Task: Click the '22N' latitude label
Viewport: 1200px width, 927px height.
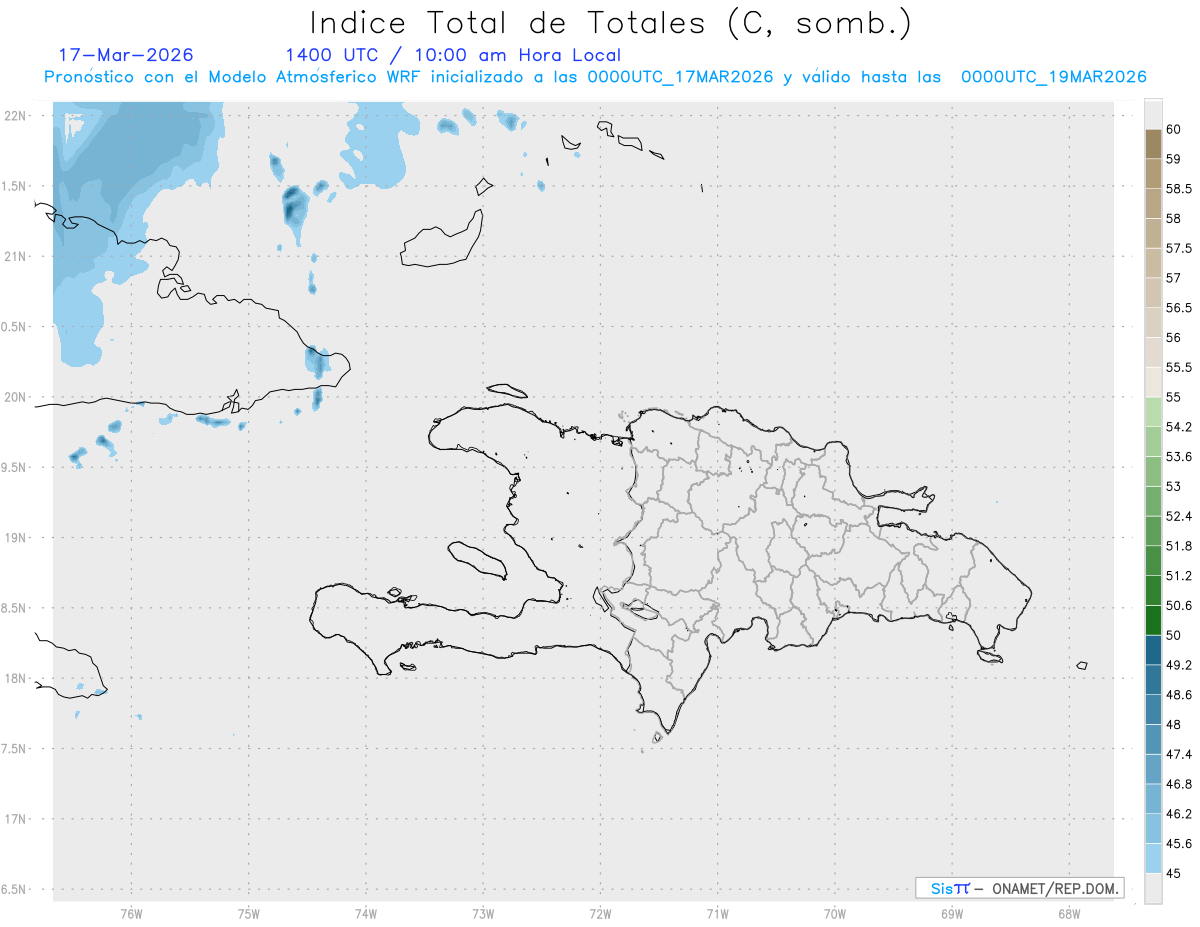Action: click(16, 116)
